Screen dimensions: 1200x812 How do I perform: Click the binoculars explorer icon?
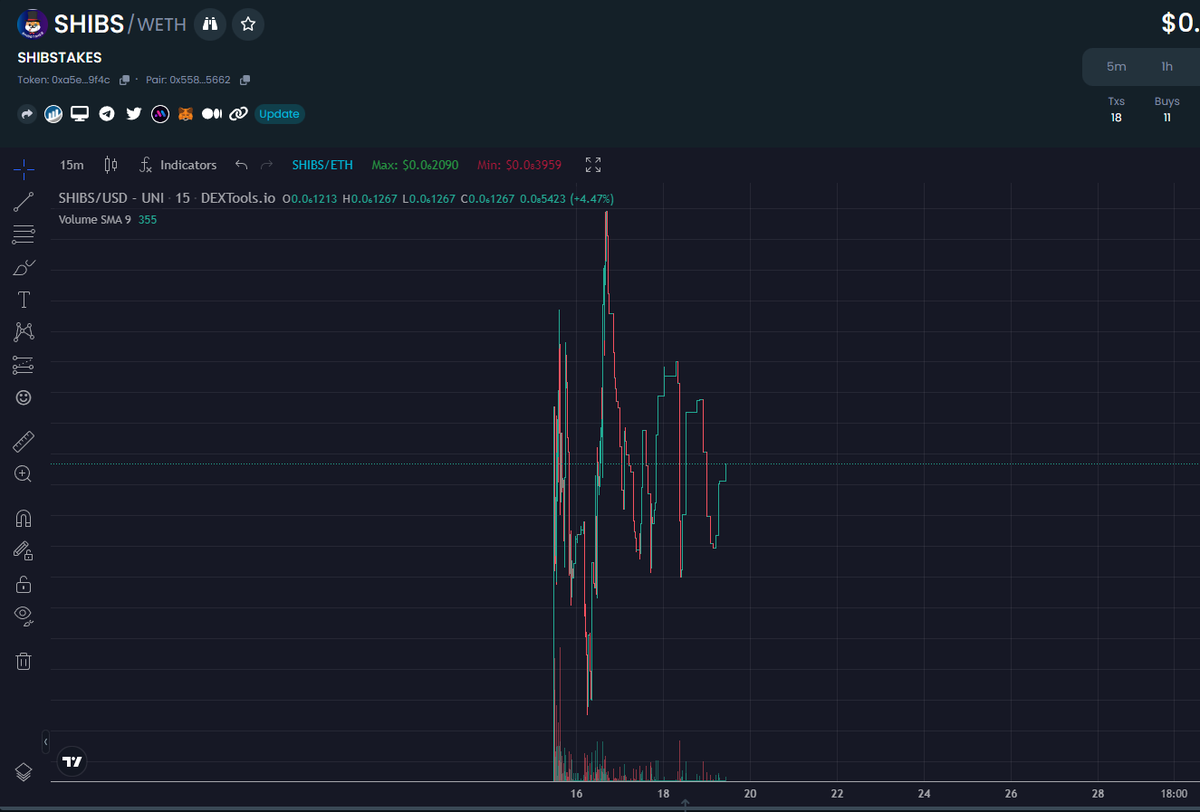coord(209,23)
